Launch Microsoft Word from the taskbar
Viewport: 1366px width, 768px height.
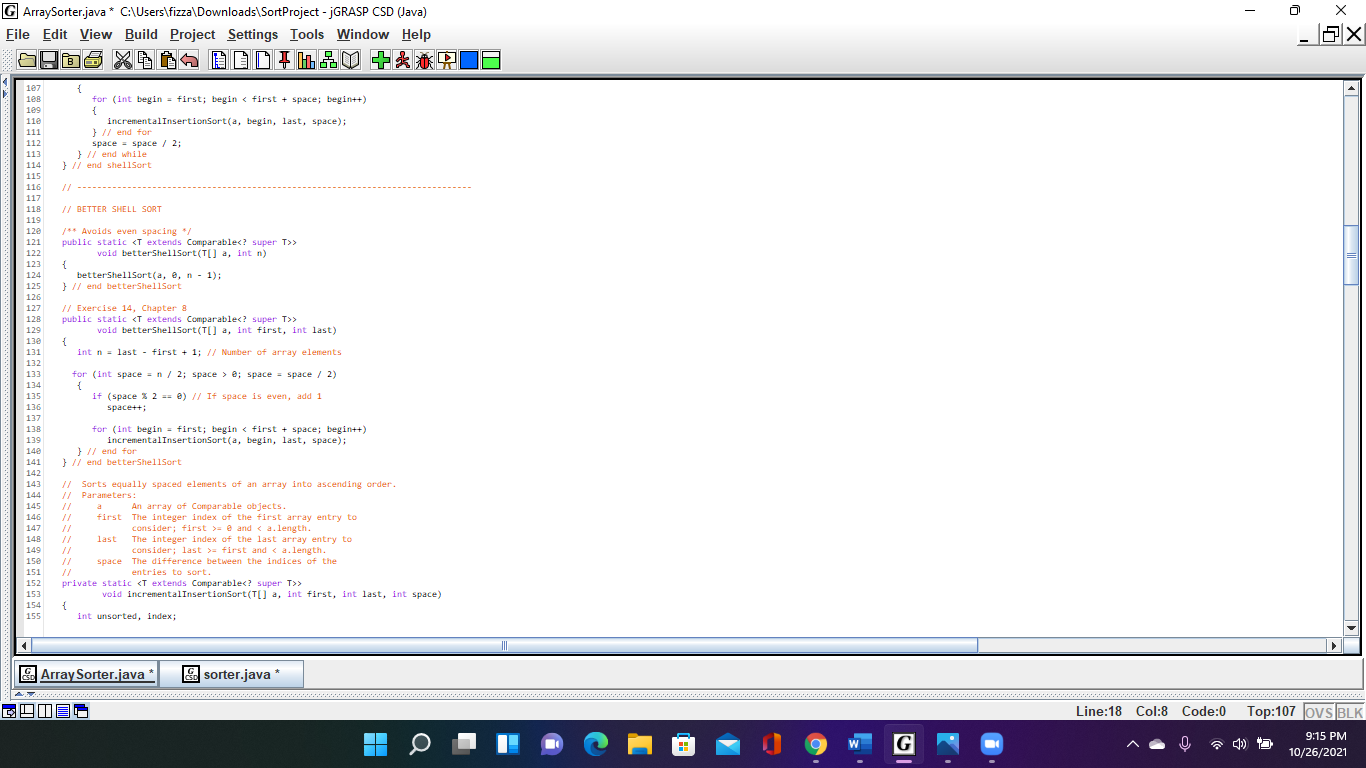[x=858, y=744]
